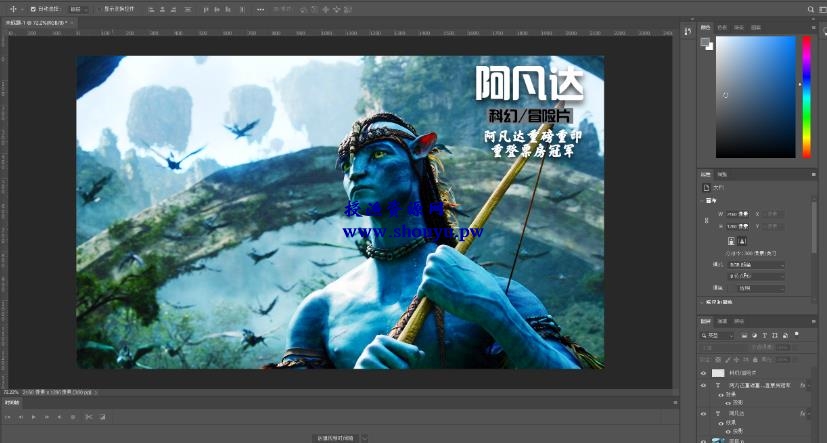The height and width of the screenshot is (443, 827).
Task: Click the collapsed history panel icon beside Color
Action: [687, 32]
